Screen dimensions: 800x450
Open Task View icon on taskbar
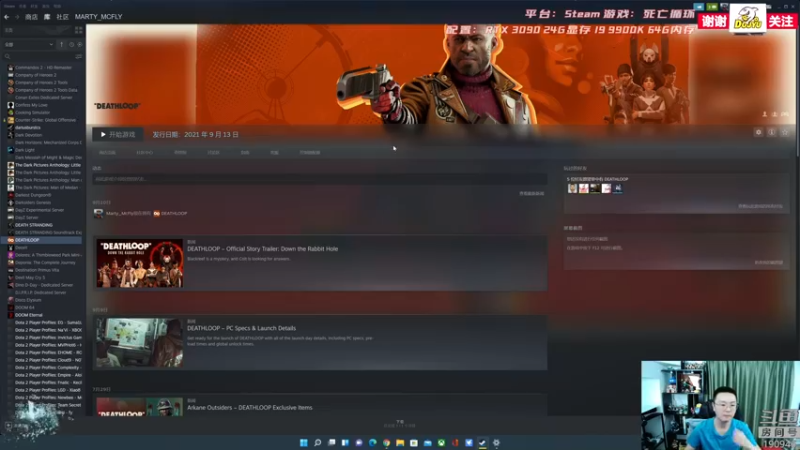[332, 442]
